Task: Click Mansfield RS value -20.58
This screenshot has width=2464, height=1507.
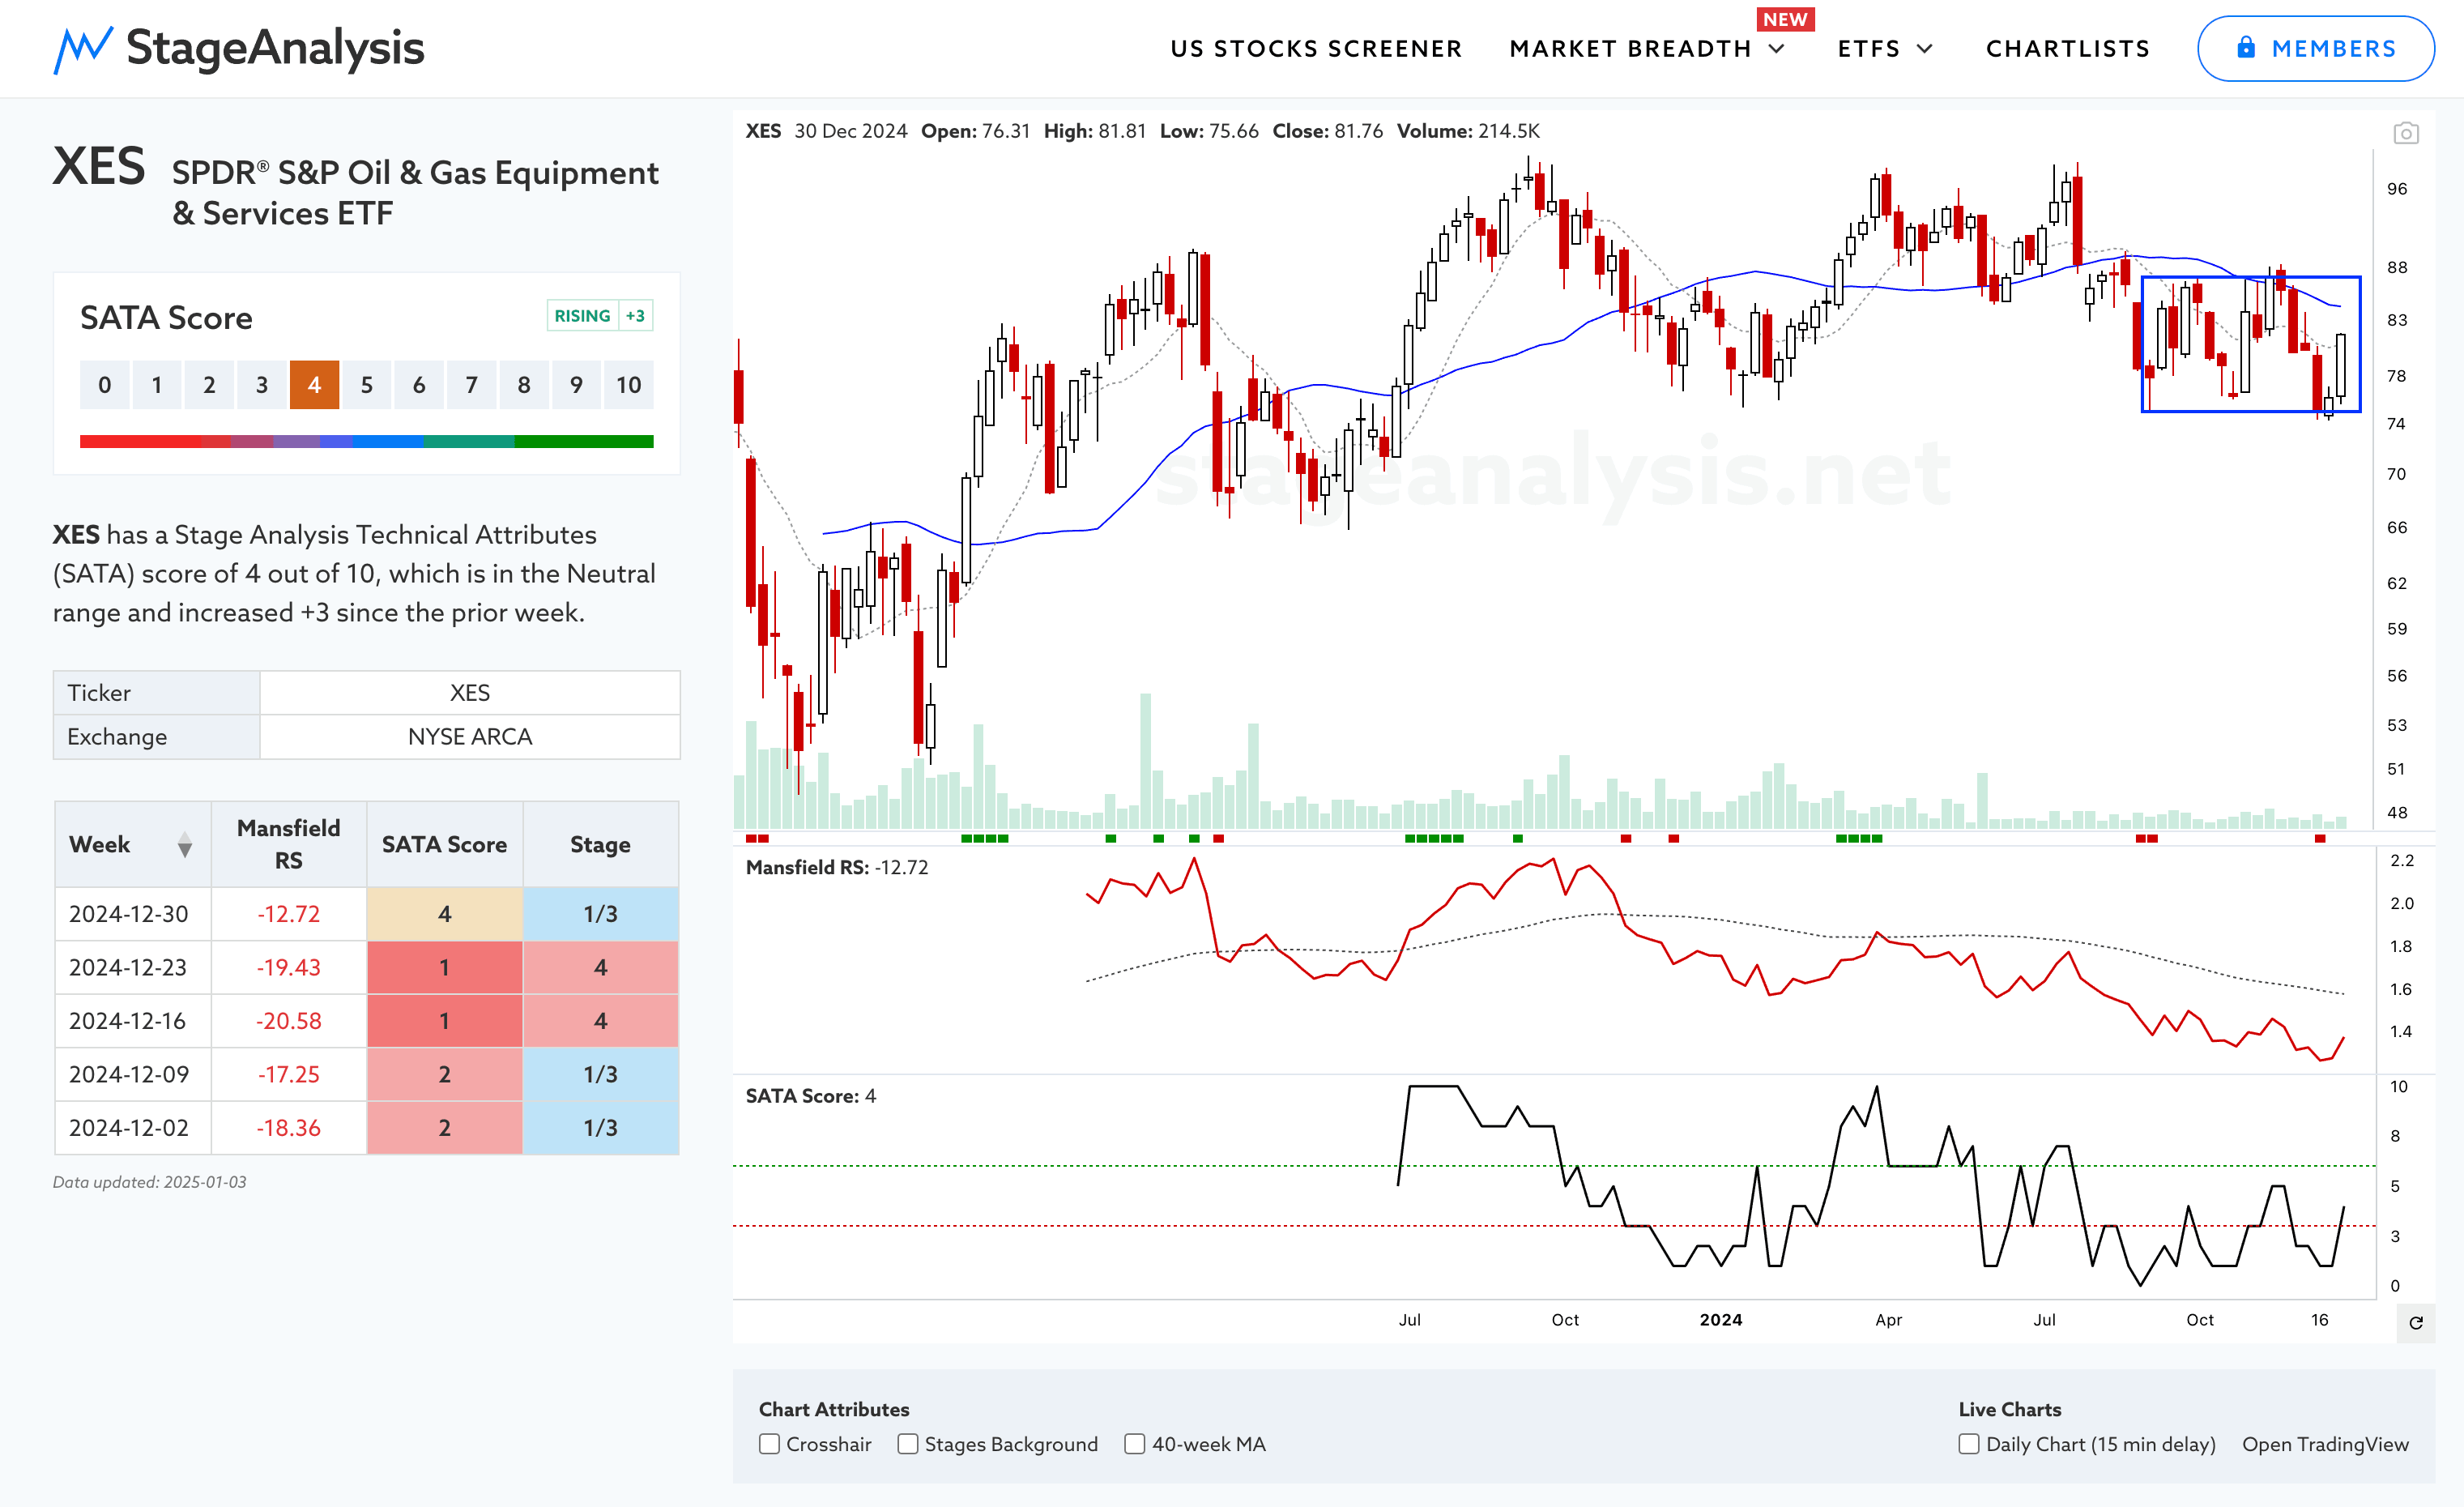Action: point(288,1020)
